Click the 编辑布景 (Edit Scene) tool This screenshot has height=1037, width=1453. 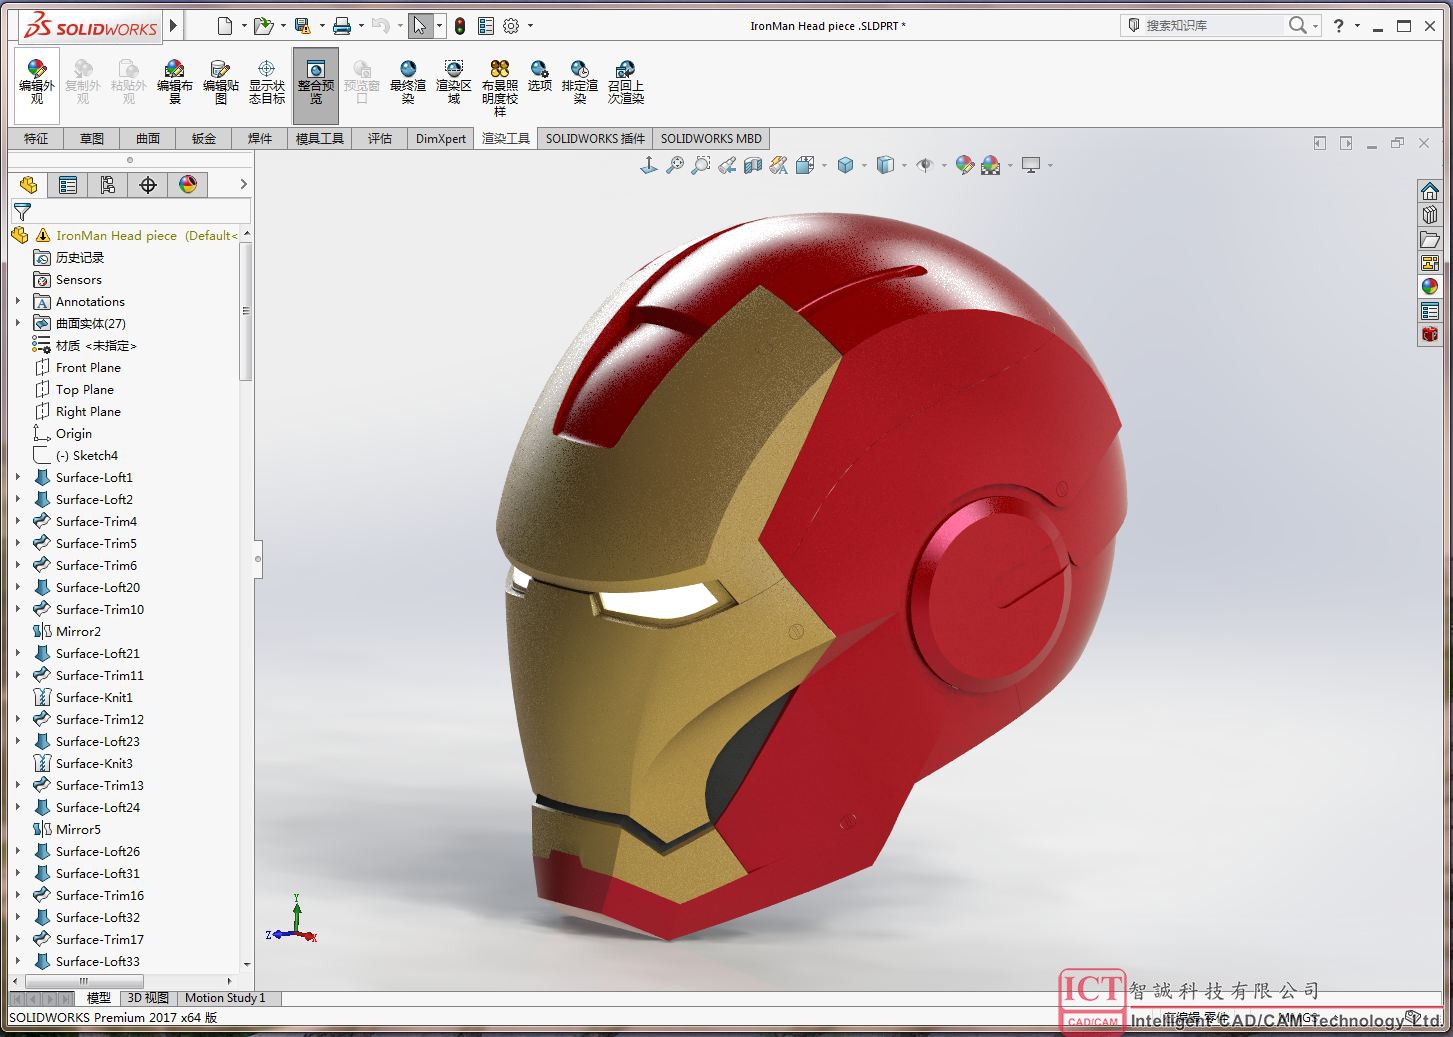click(x=175, y=82)
